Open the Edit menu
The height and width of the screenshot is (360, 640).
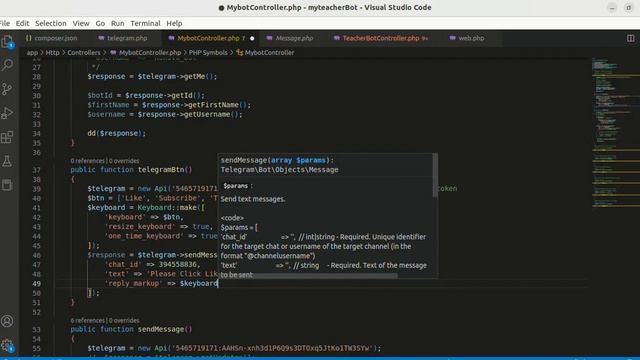point(22,23)
